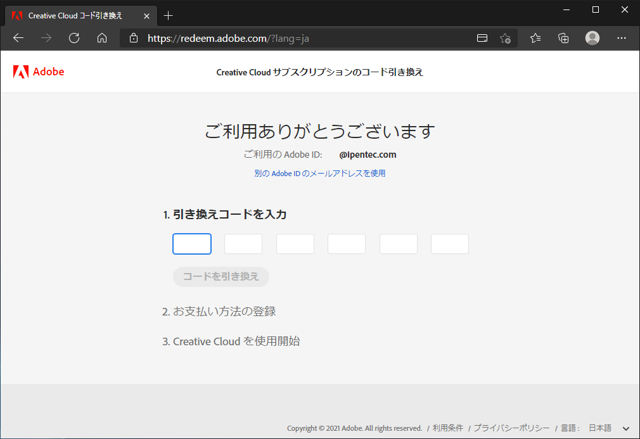
Task: Click step 2 お支払い方法の登録
Action: click(x=219, y=312)
